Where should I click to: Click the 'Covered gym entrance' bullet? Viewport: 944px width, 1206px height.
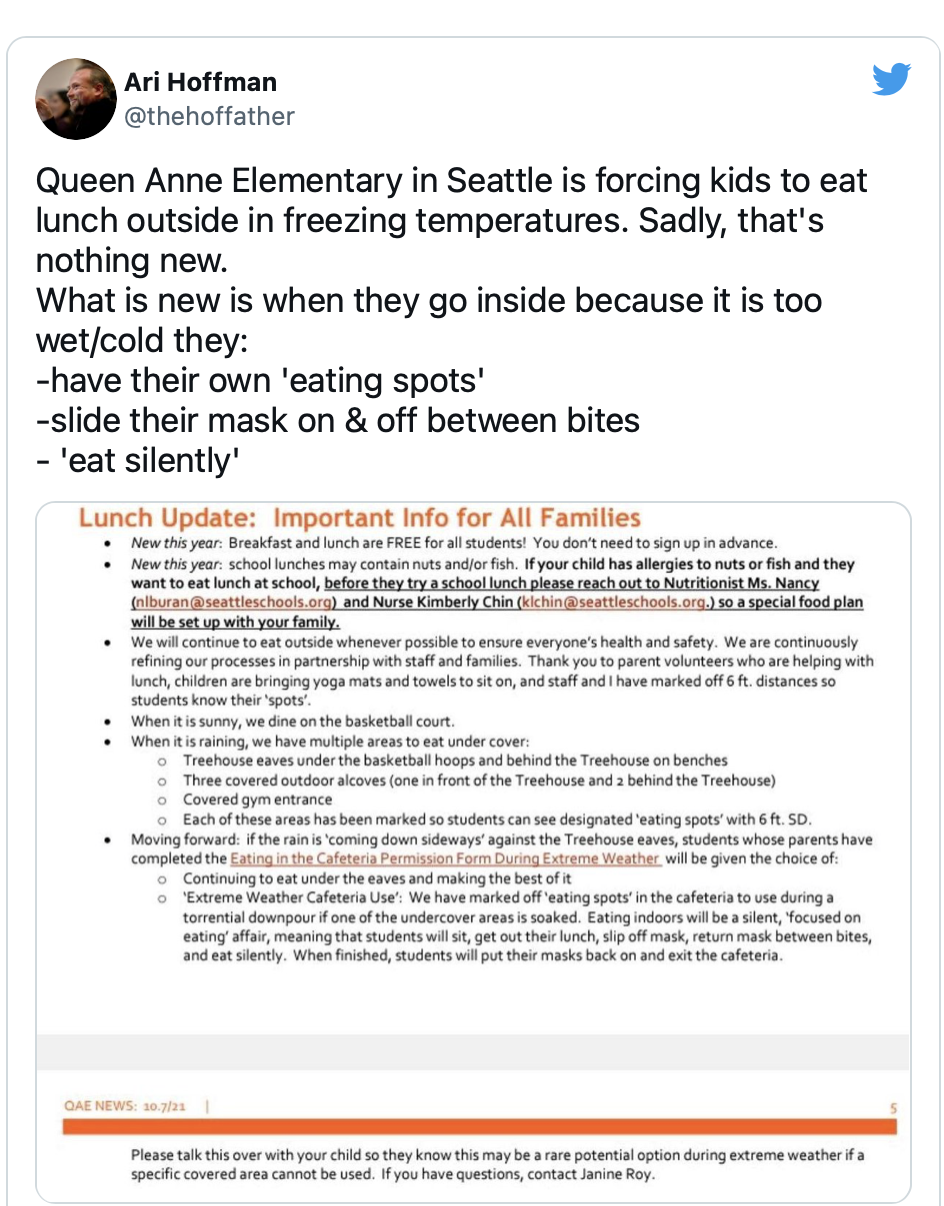pos(257,800)
